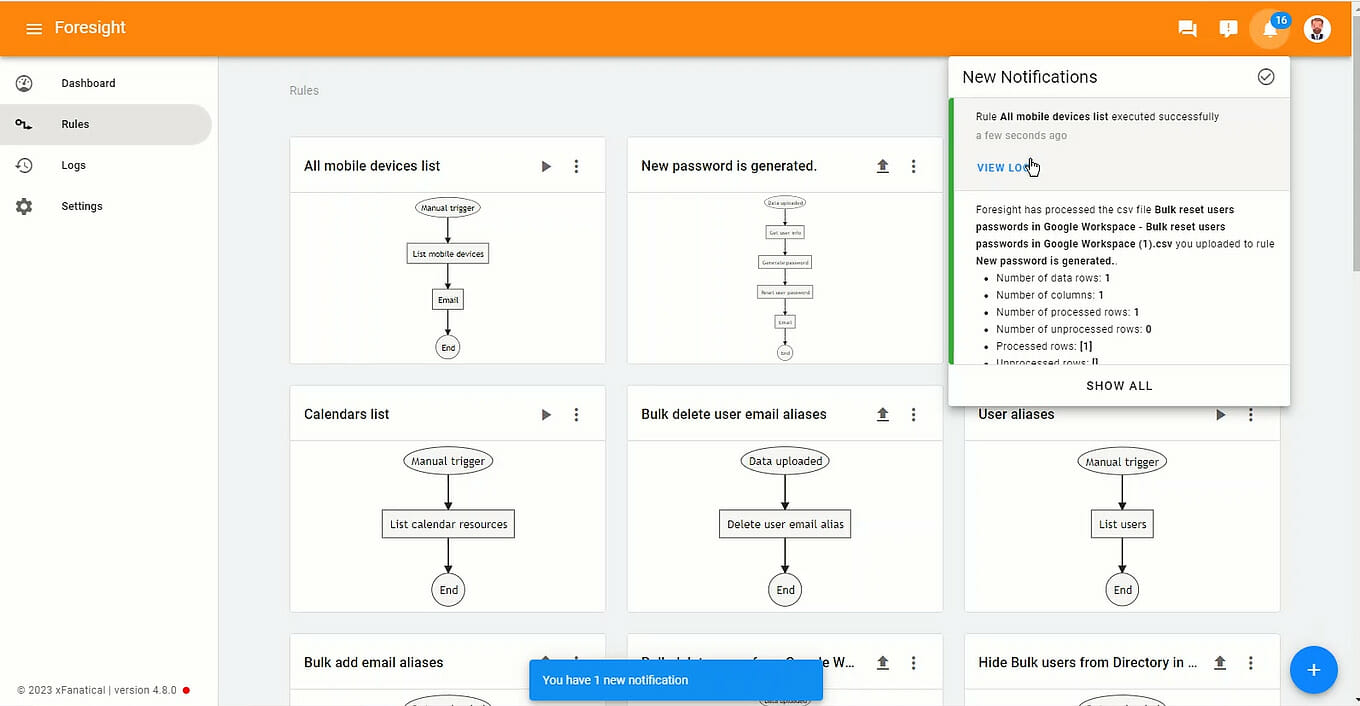
Task: Click the Hide Bulk users from Directory title
Action: pos(1088,662)
